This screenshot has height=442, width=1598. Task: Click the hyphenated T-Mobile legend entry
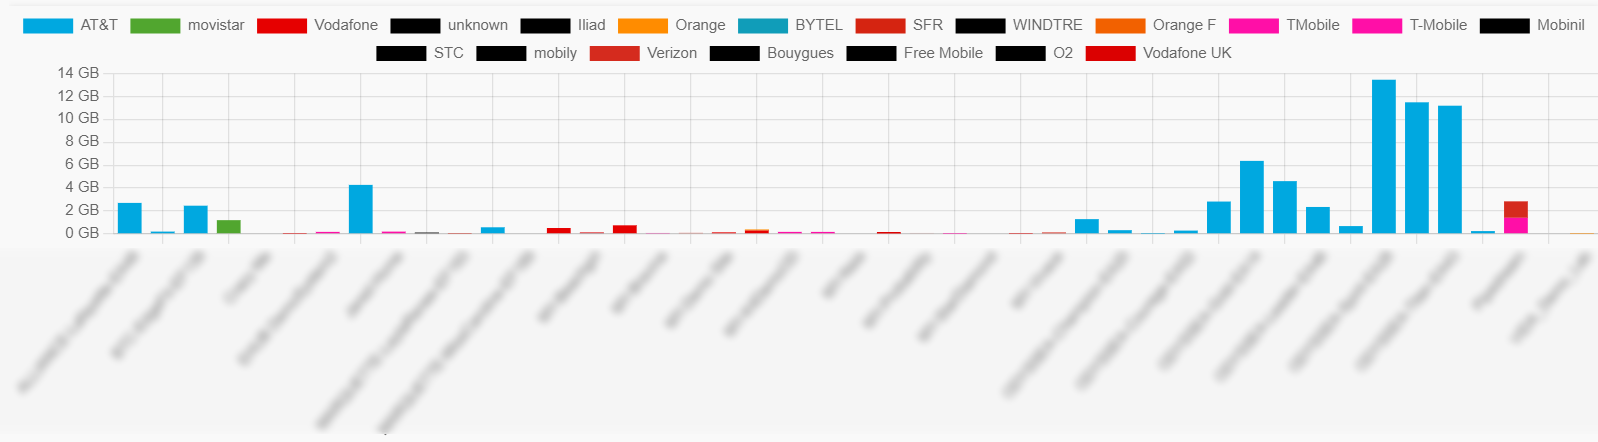tap(1410, 25)
